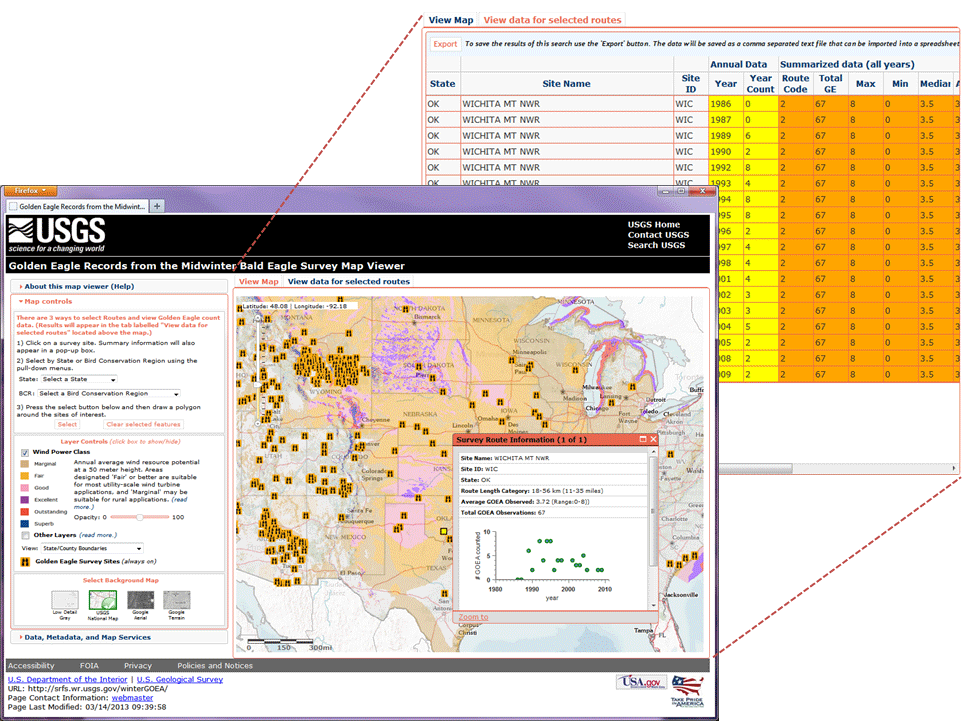964x721 pixels.
Task: Enable the Other Layers checkbox
Action: (x=25, y=535)
